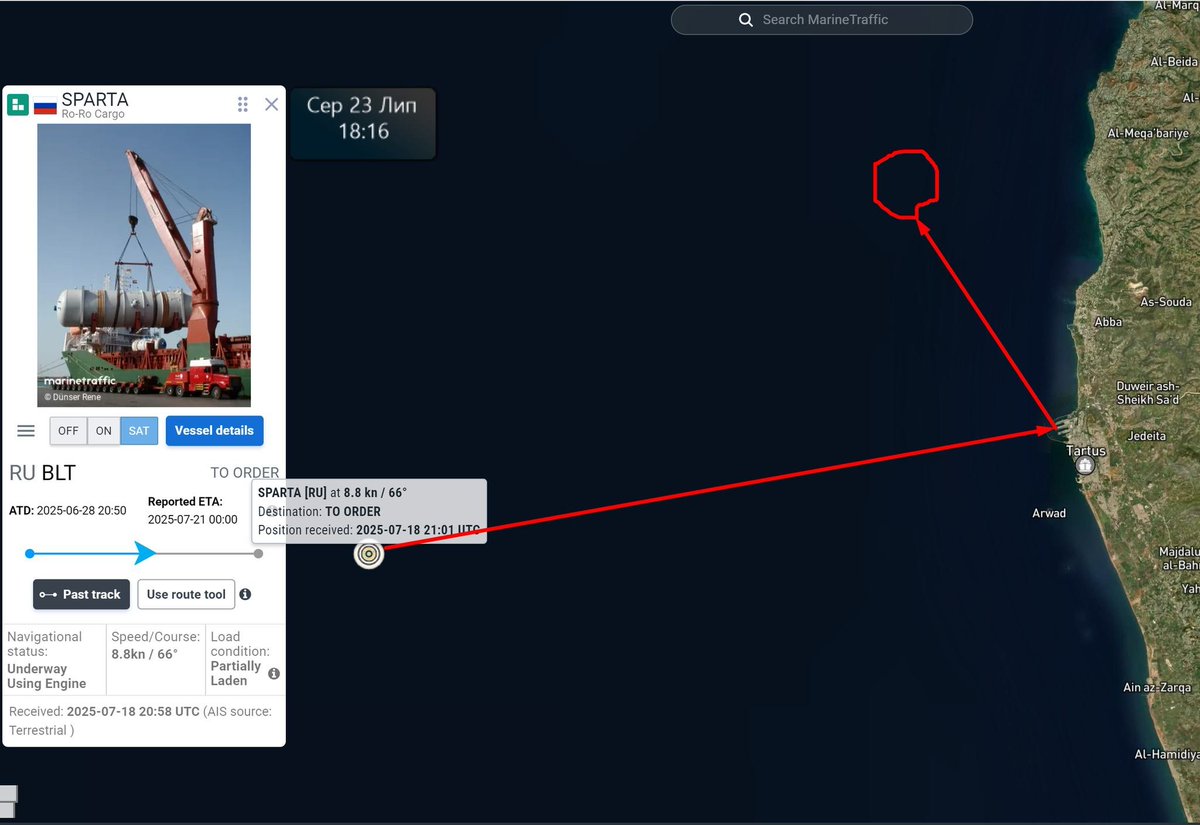Click the Jedeita map label
The width and height of the screenshot is (1200, 825).
[x=1146, y=436]
